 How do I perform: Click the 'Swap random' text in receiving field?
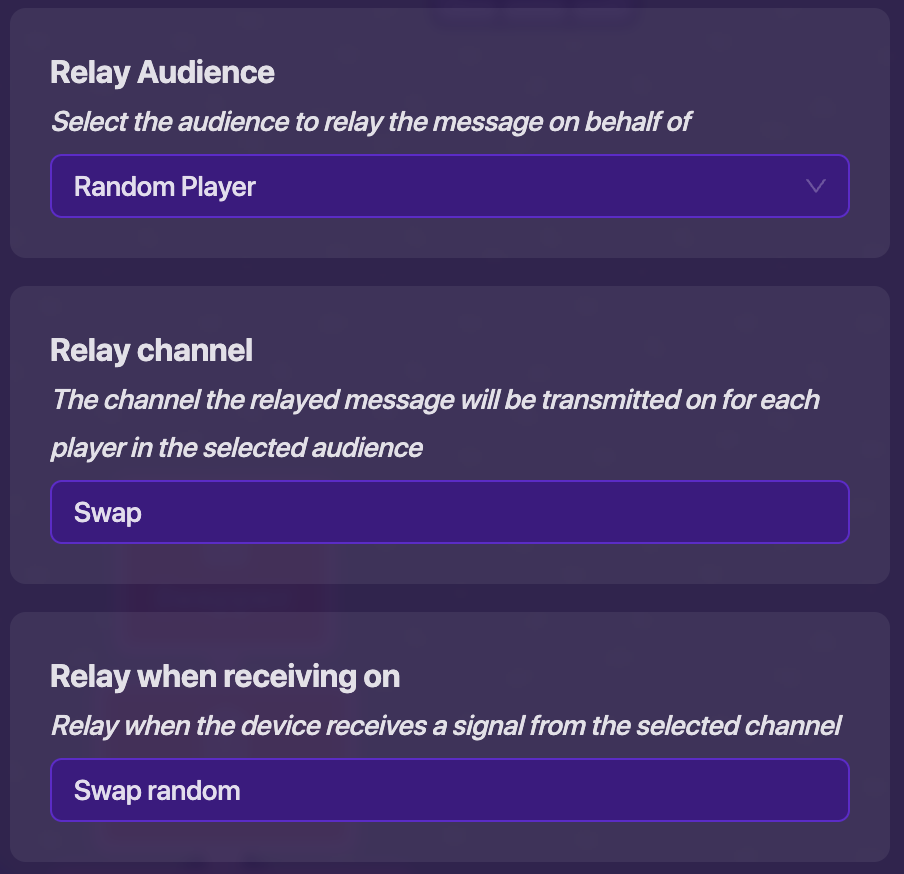point(157,791)
